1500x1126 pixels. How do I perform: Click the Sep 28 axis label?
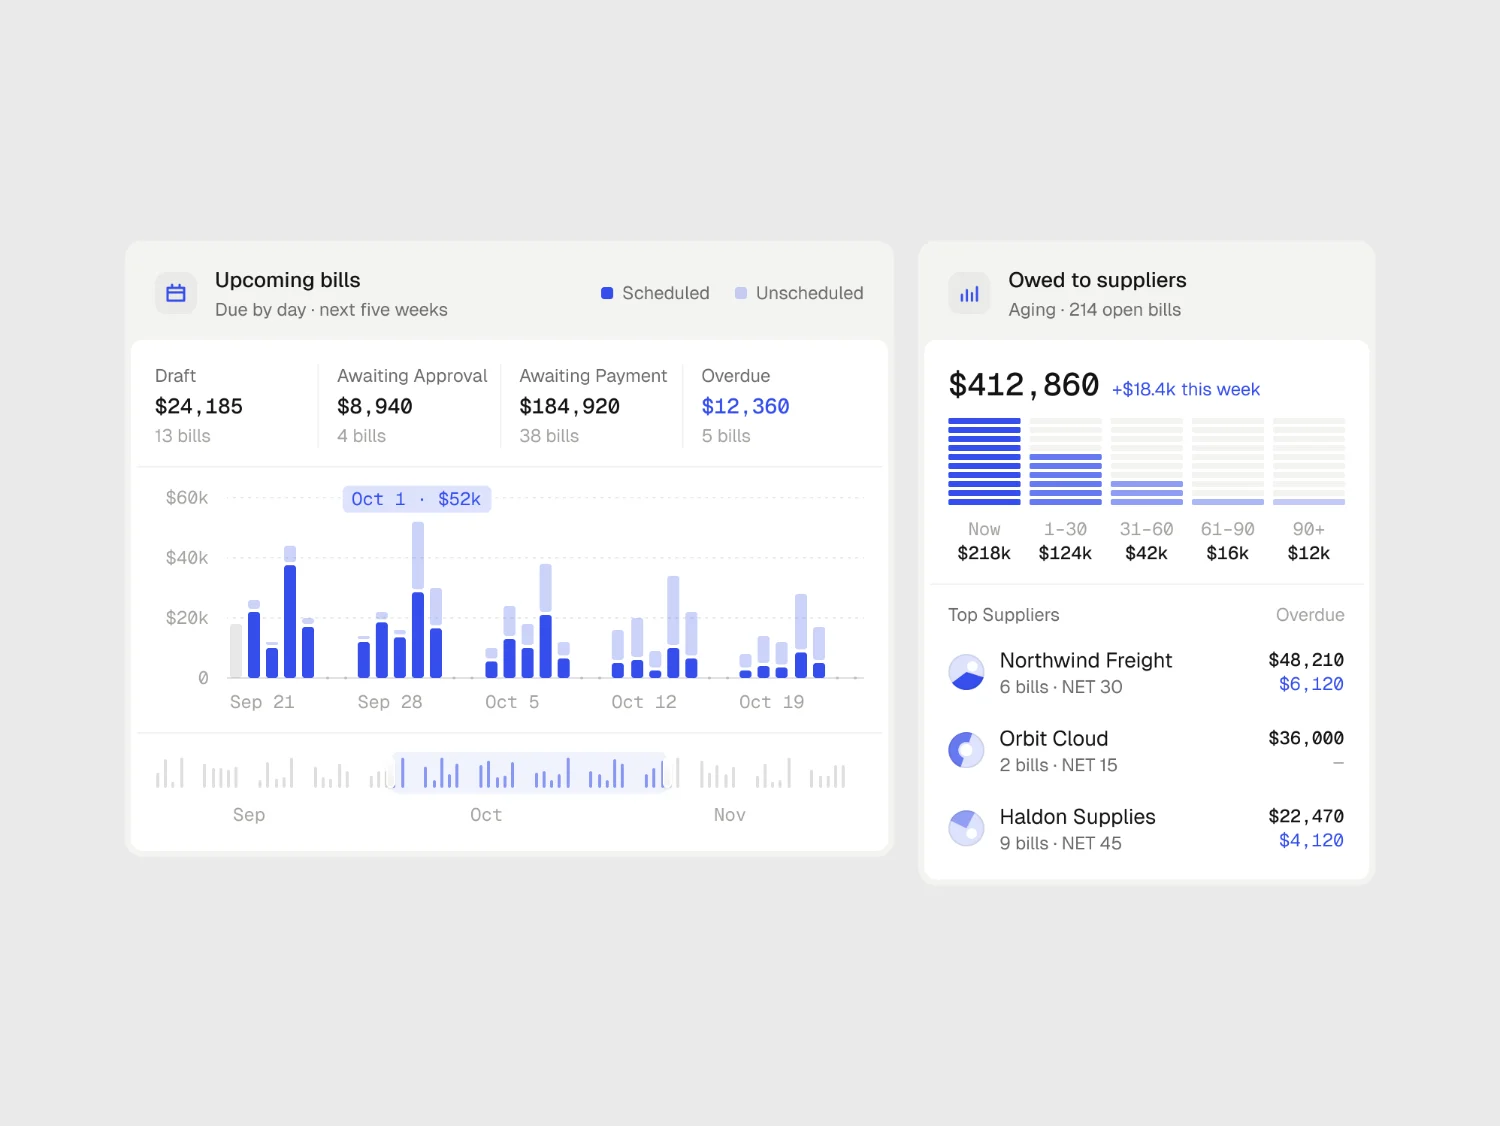(x=390, y=702)
